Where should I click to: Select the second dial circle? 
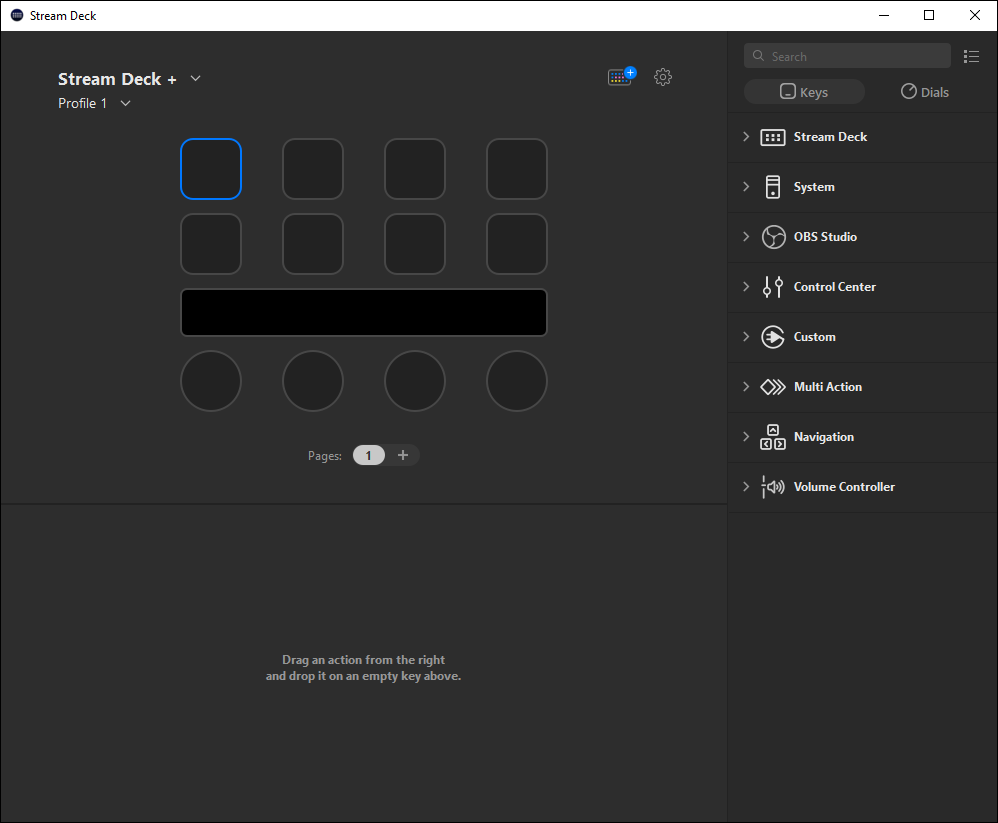[x=313, y=381]
